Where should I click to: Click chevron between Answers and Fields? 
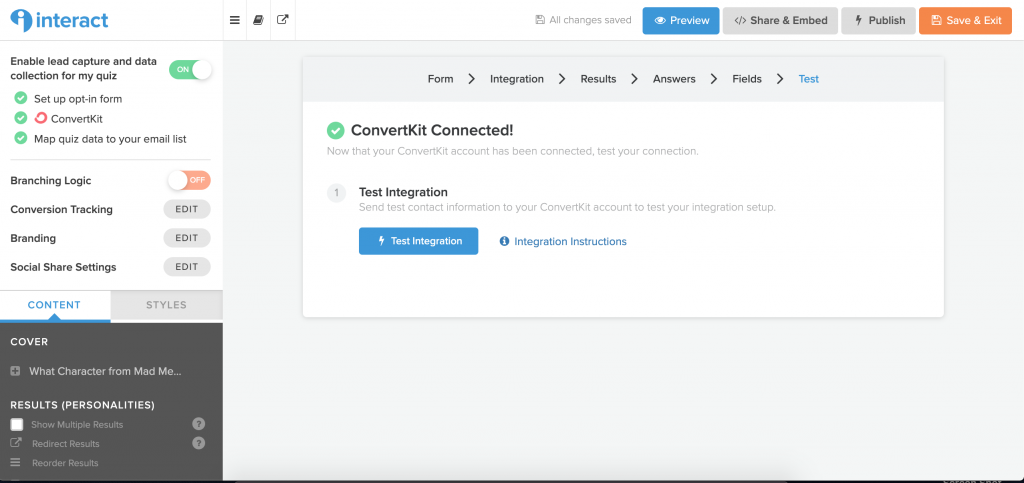[714, 79]
